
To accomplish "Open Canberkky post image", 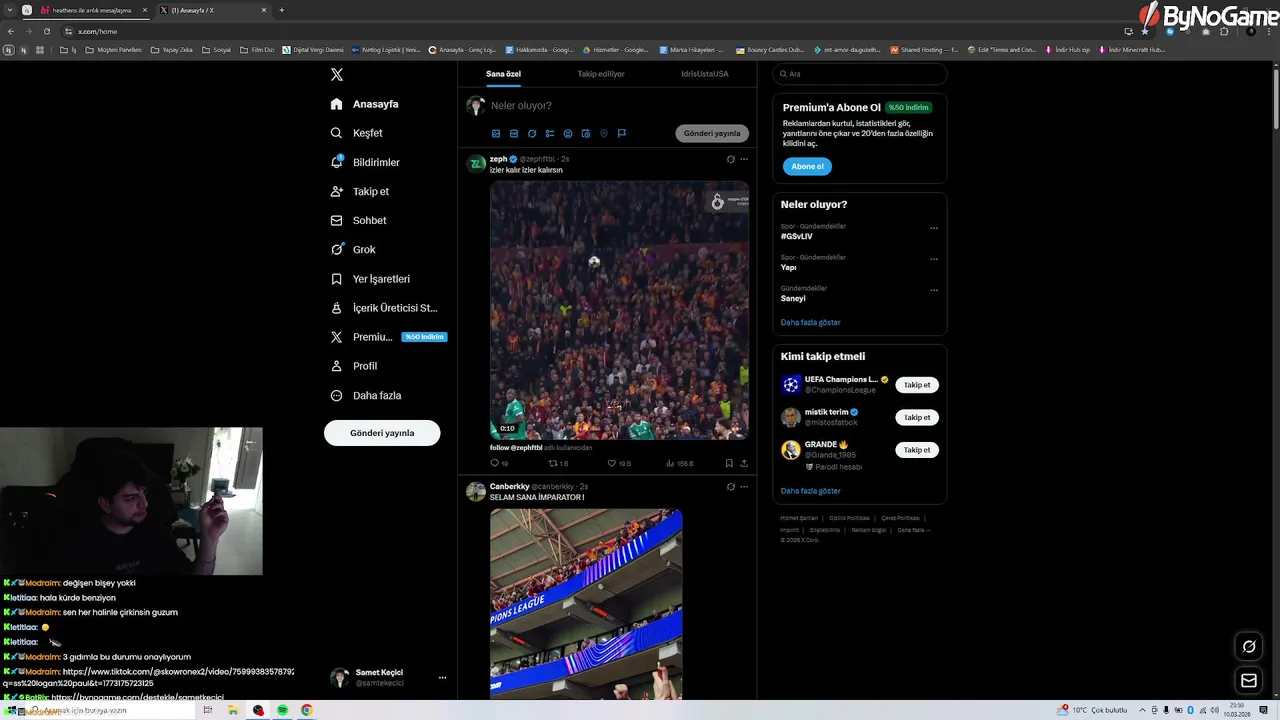I will click(x=586, y=604).
